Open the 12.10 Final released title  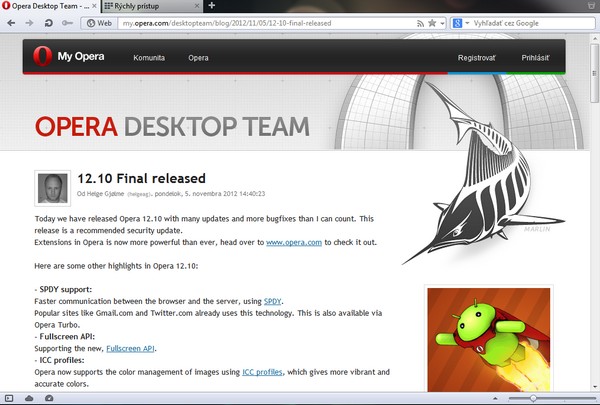(142, 178)
